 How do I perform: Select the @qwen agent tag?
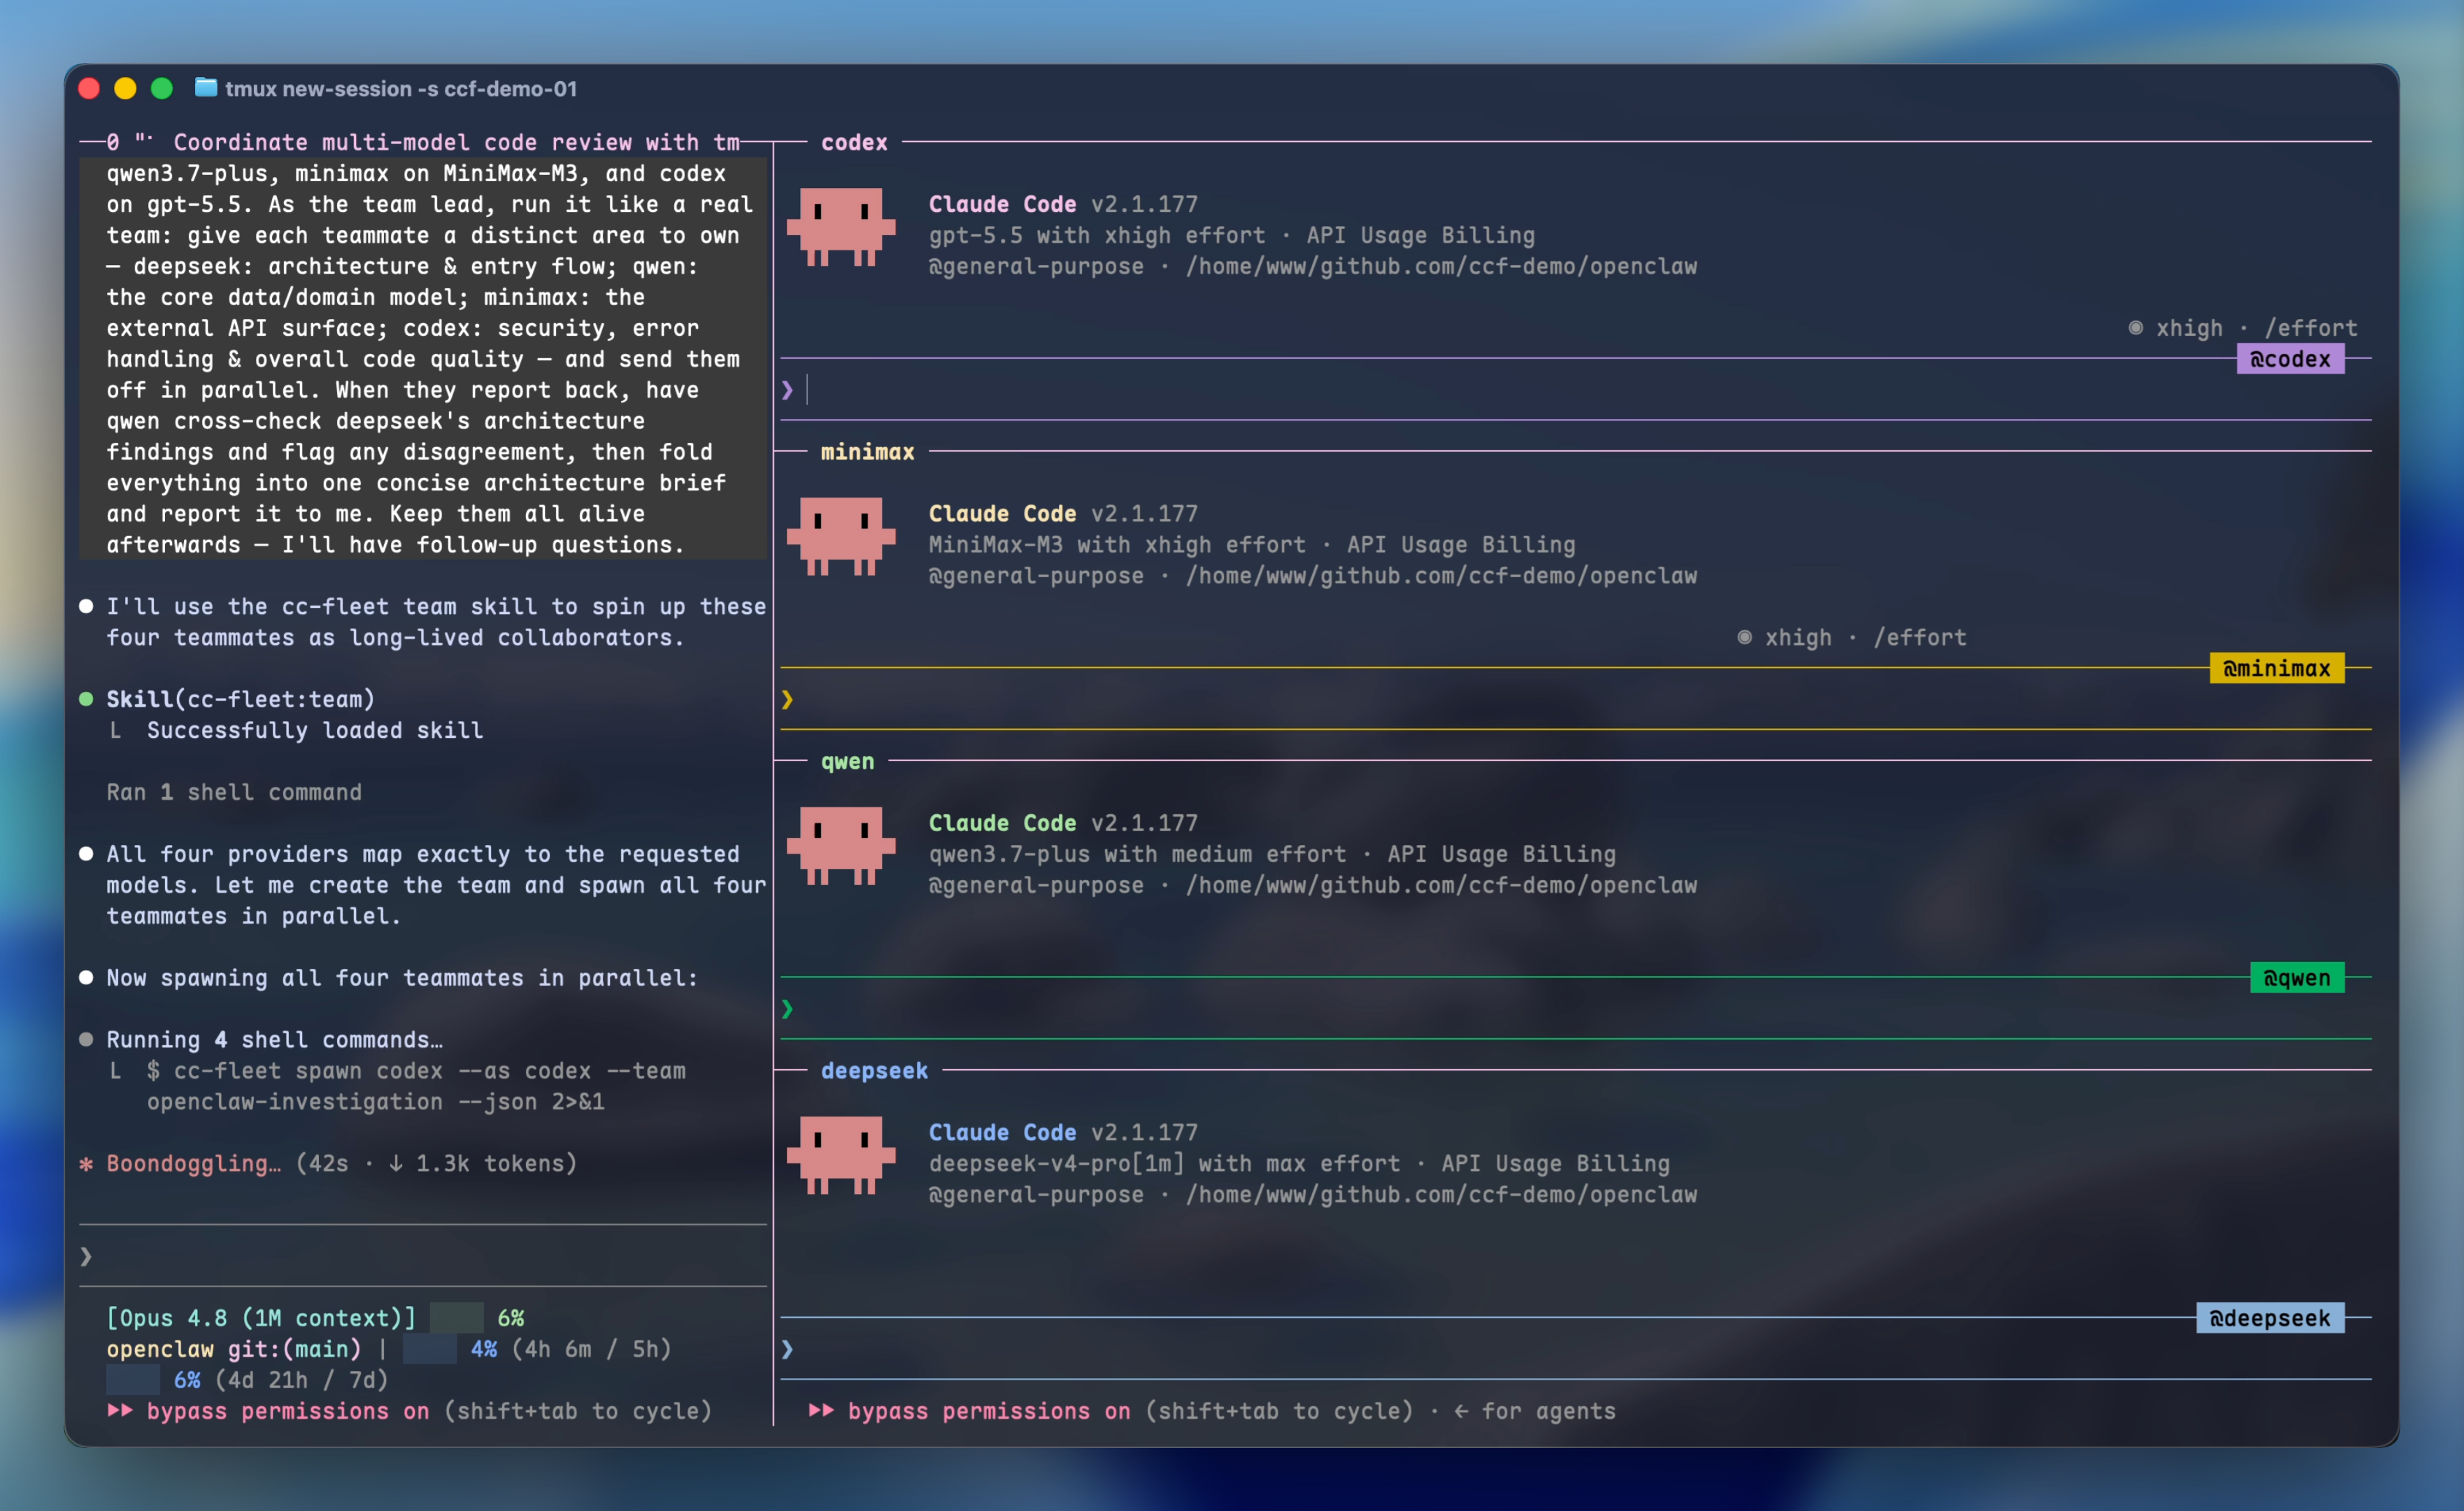[2297, 978]
